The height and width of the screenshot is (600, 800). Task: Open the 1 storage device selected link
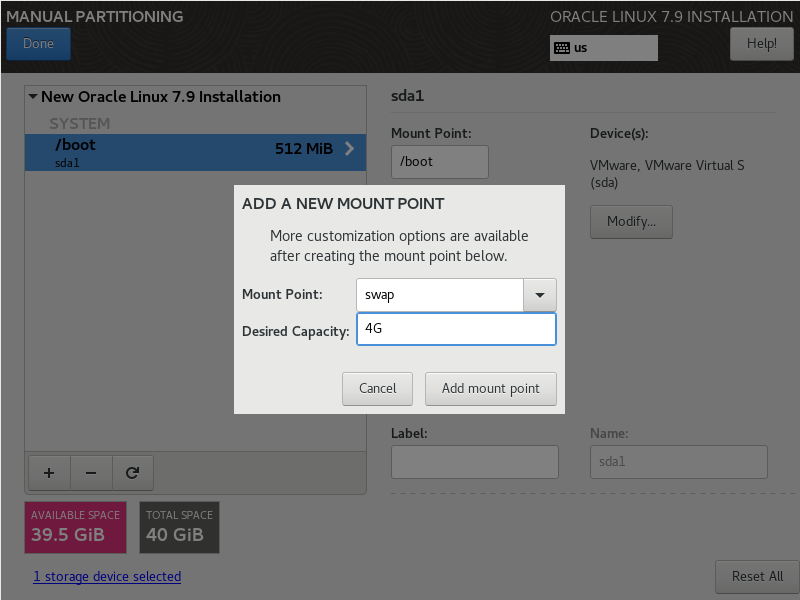(107, 577)
